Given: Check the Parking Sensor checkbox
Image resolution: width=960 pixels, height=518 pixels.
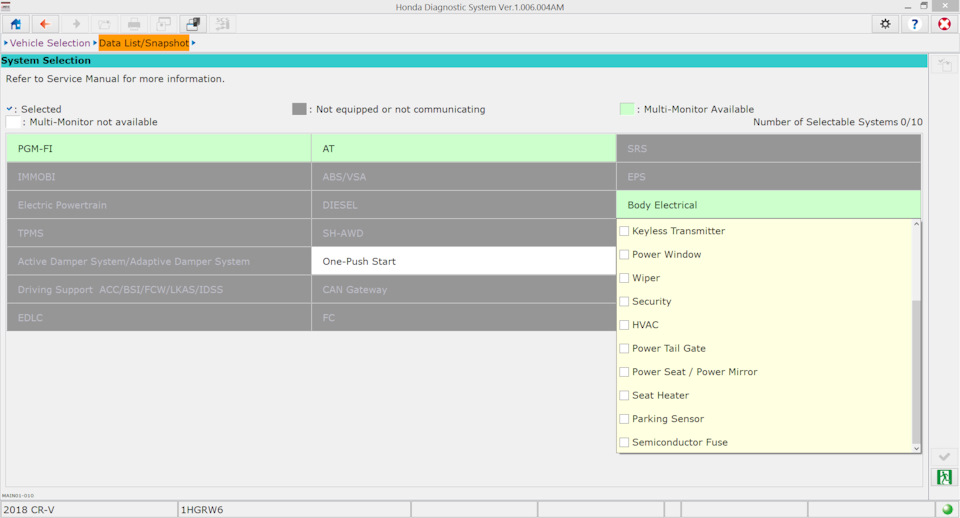Looking at the screenshot, I should pos(624,419).
